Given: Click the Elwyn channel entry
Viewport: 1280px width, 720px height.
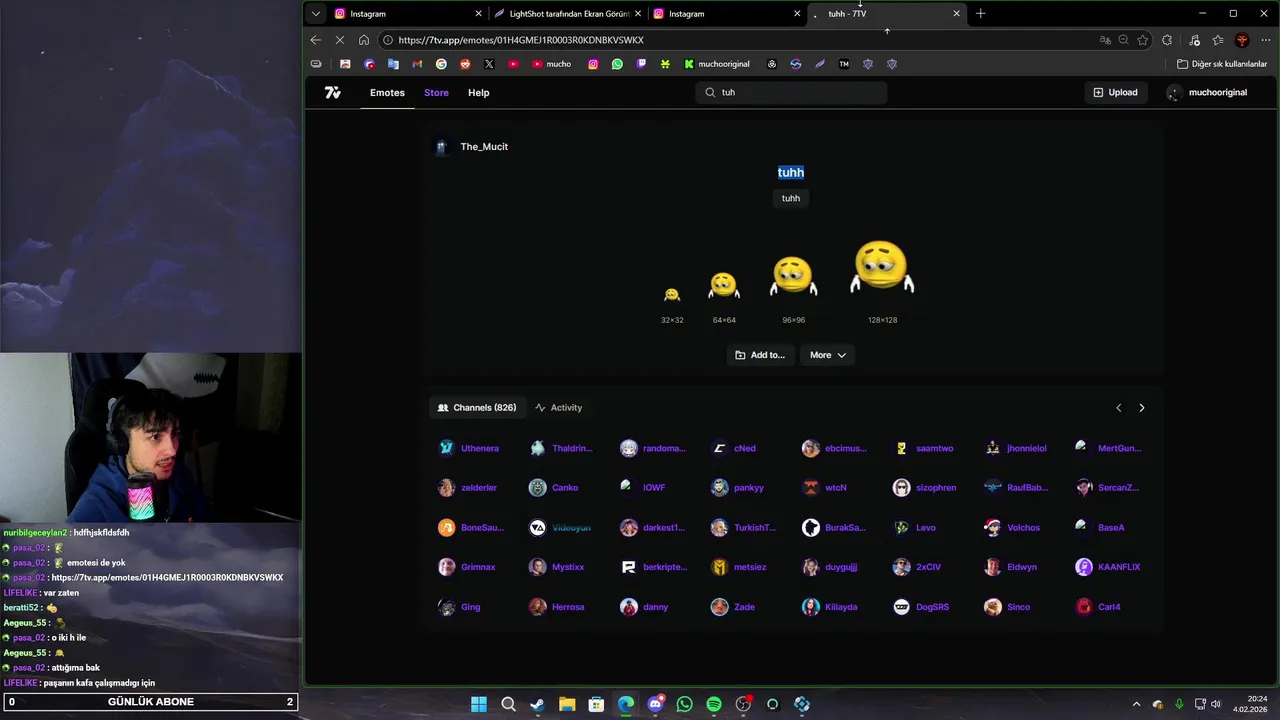Looking at the screenshot, I should tap(1011, 567).
